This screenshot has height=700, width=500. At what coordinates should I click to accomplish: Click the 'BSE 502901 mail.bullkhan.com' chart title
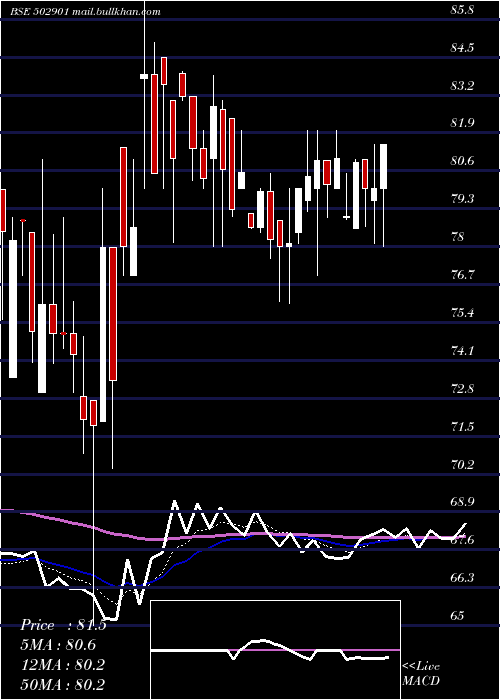click(85, 12)
